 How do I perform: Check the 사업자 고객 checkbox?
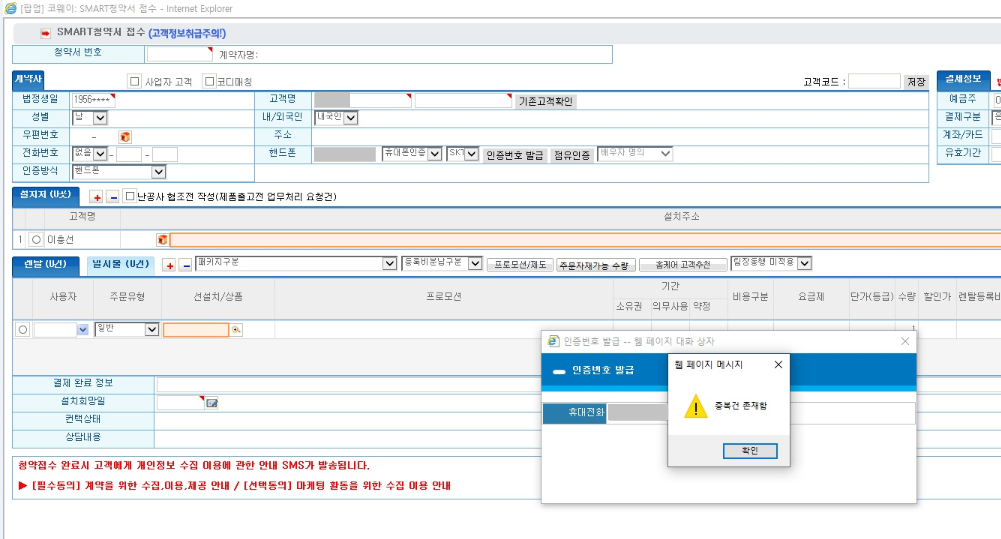tap(134, 81)
